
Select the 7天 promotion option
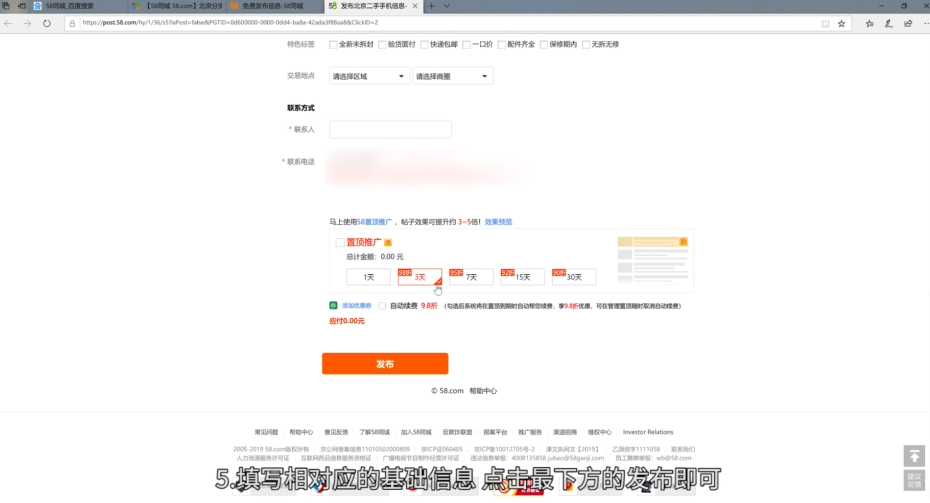coord(471,277)
